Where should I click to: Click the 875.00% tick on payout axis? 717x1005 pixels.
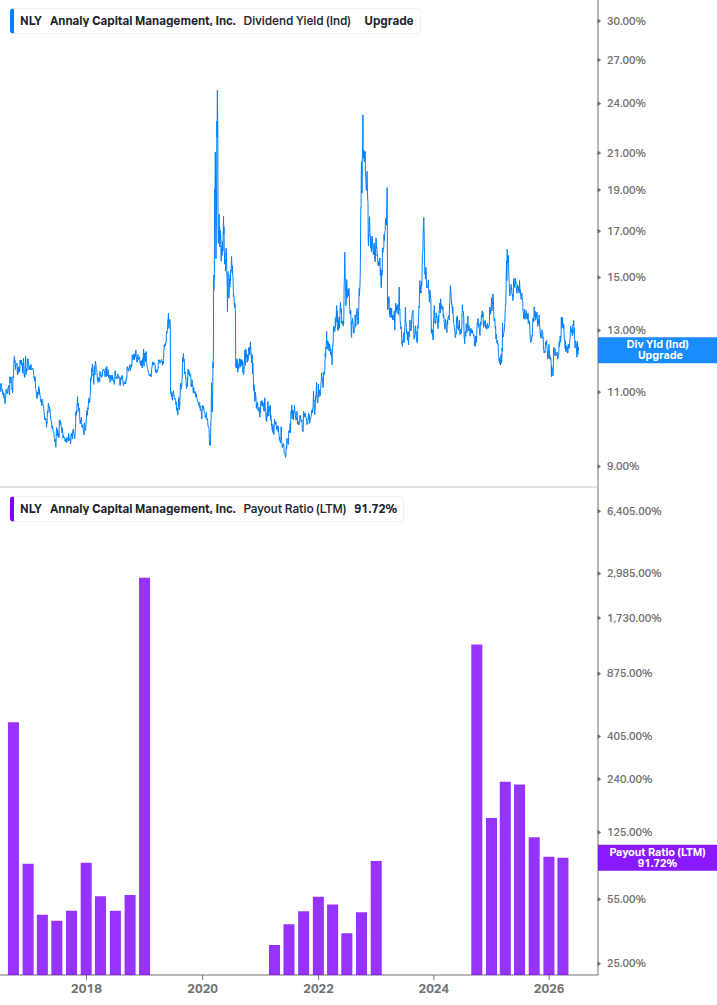629,673
